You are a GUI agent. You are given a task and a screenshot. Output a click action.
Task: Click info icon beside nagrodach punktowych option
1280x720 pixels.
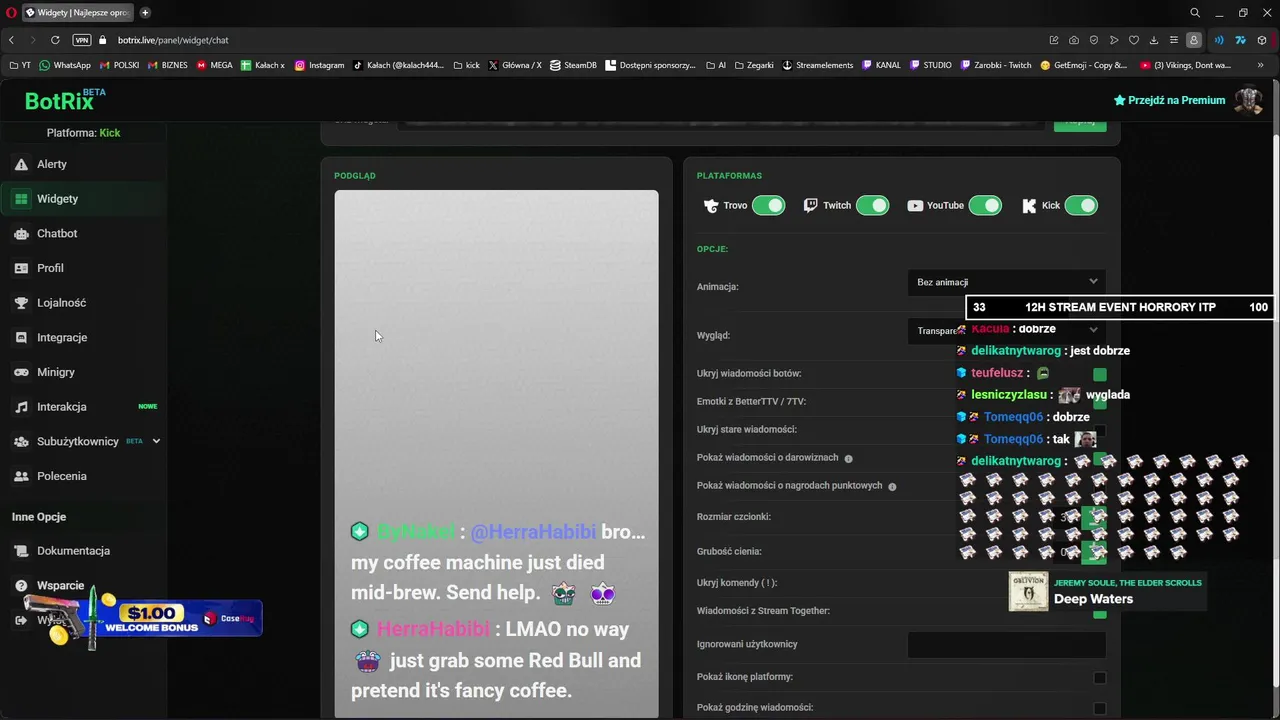click(892, 486)
